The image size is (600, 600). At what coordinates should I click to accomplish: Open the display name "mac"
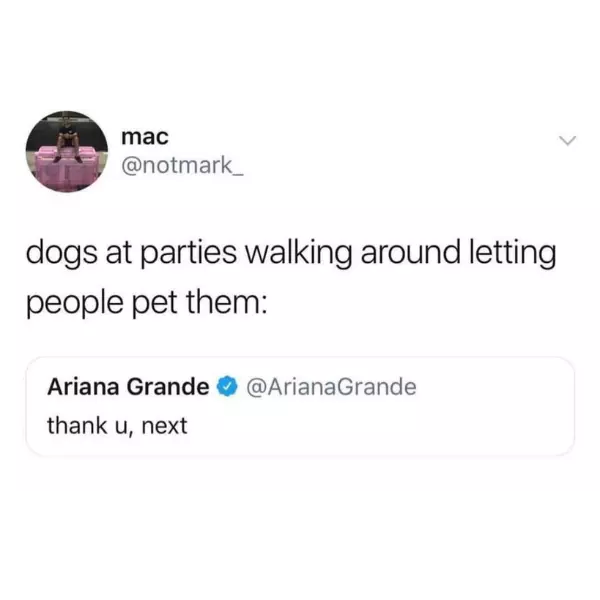tap(145, 137)
